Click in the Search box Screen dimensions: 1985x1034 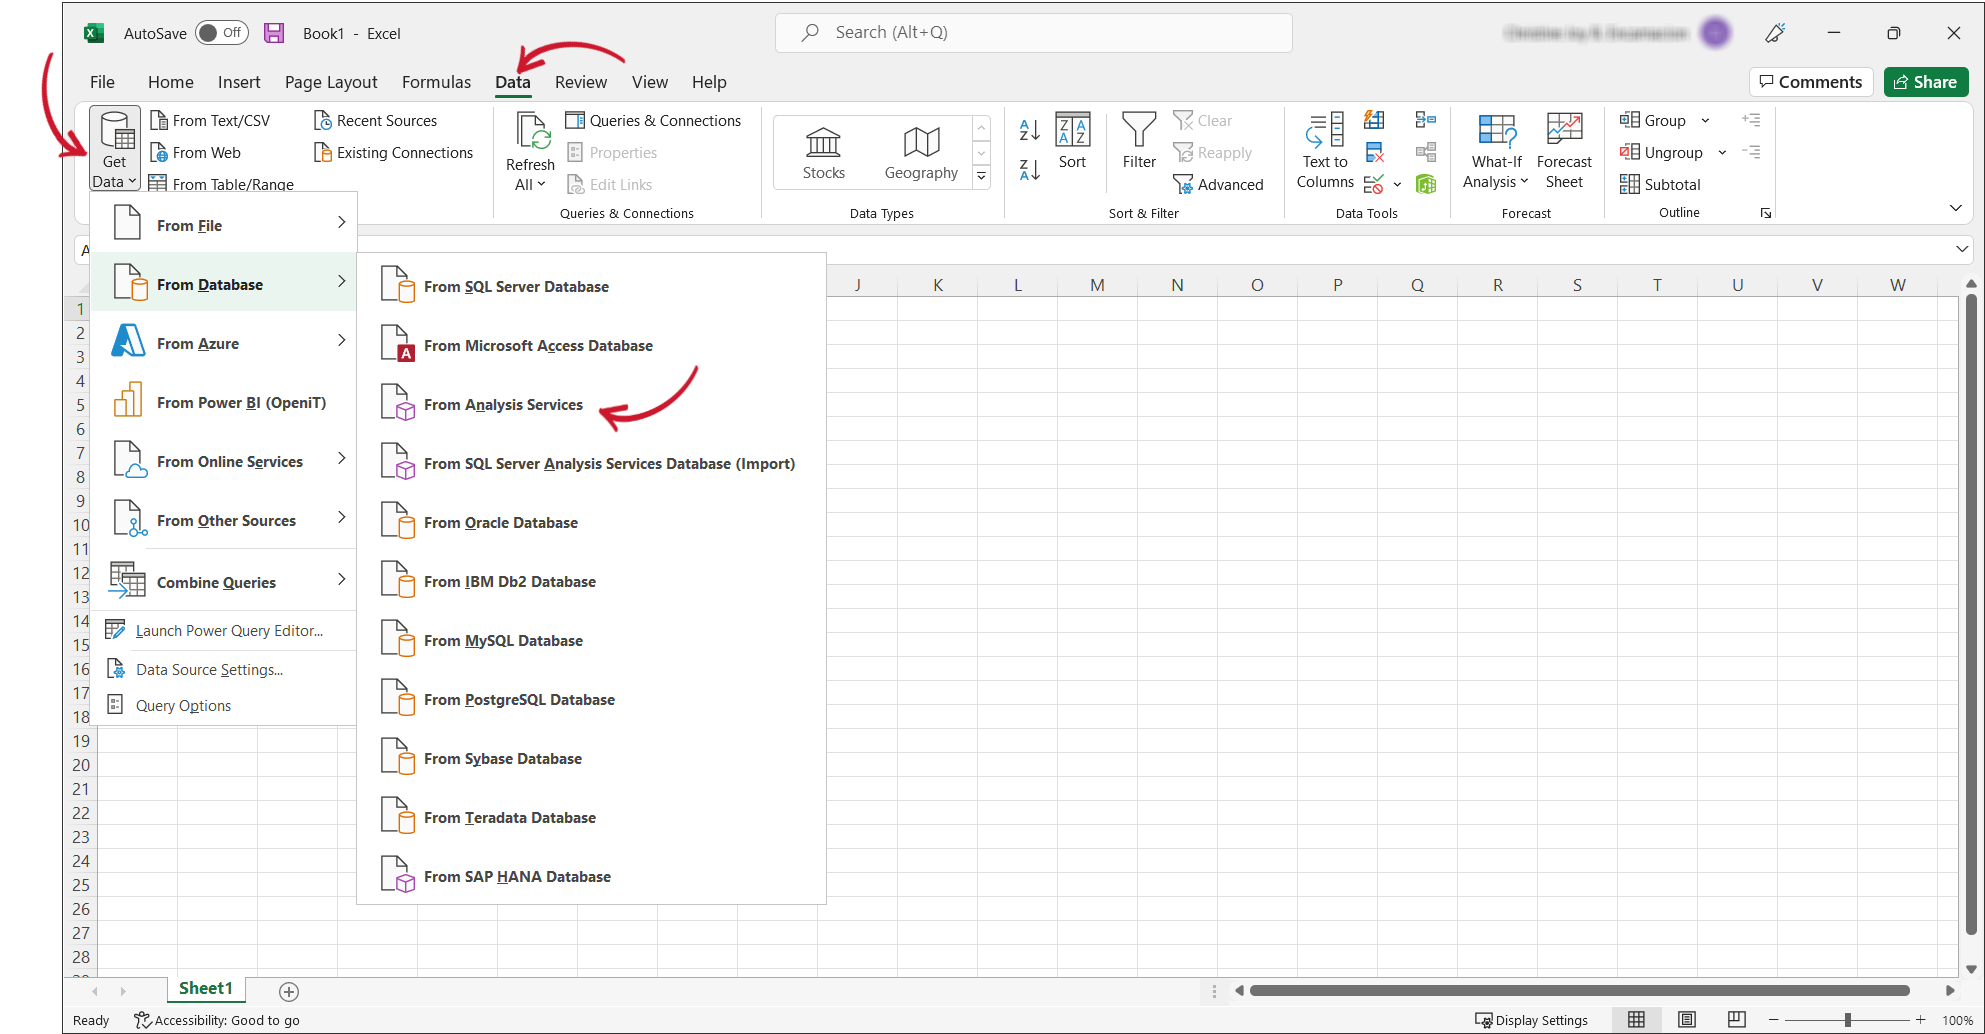(1033, 33)
